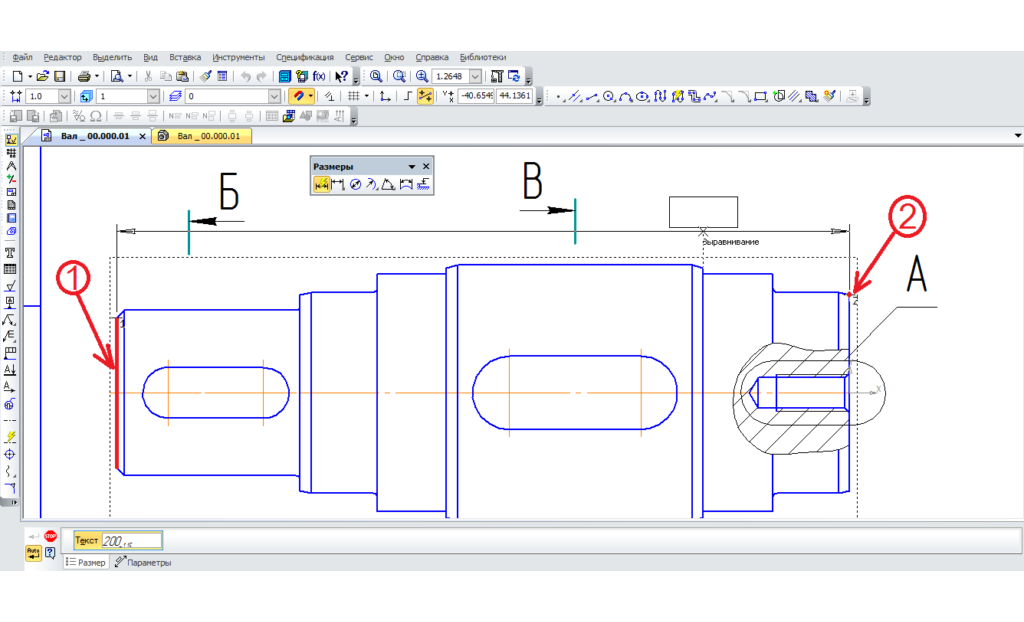Click the Размер tab in property bar

87,563
